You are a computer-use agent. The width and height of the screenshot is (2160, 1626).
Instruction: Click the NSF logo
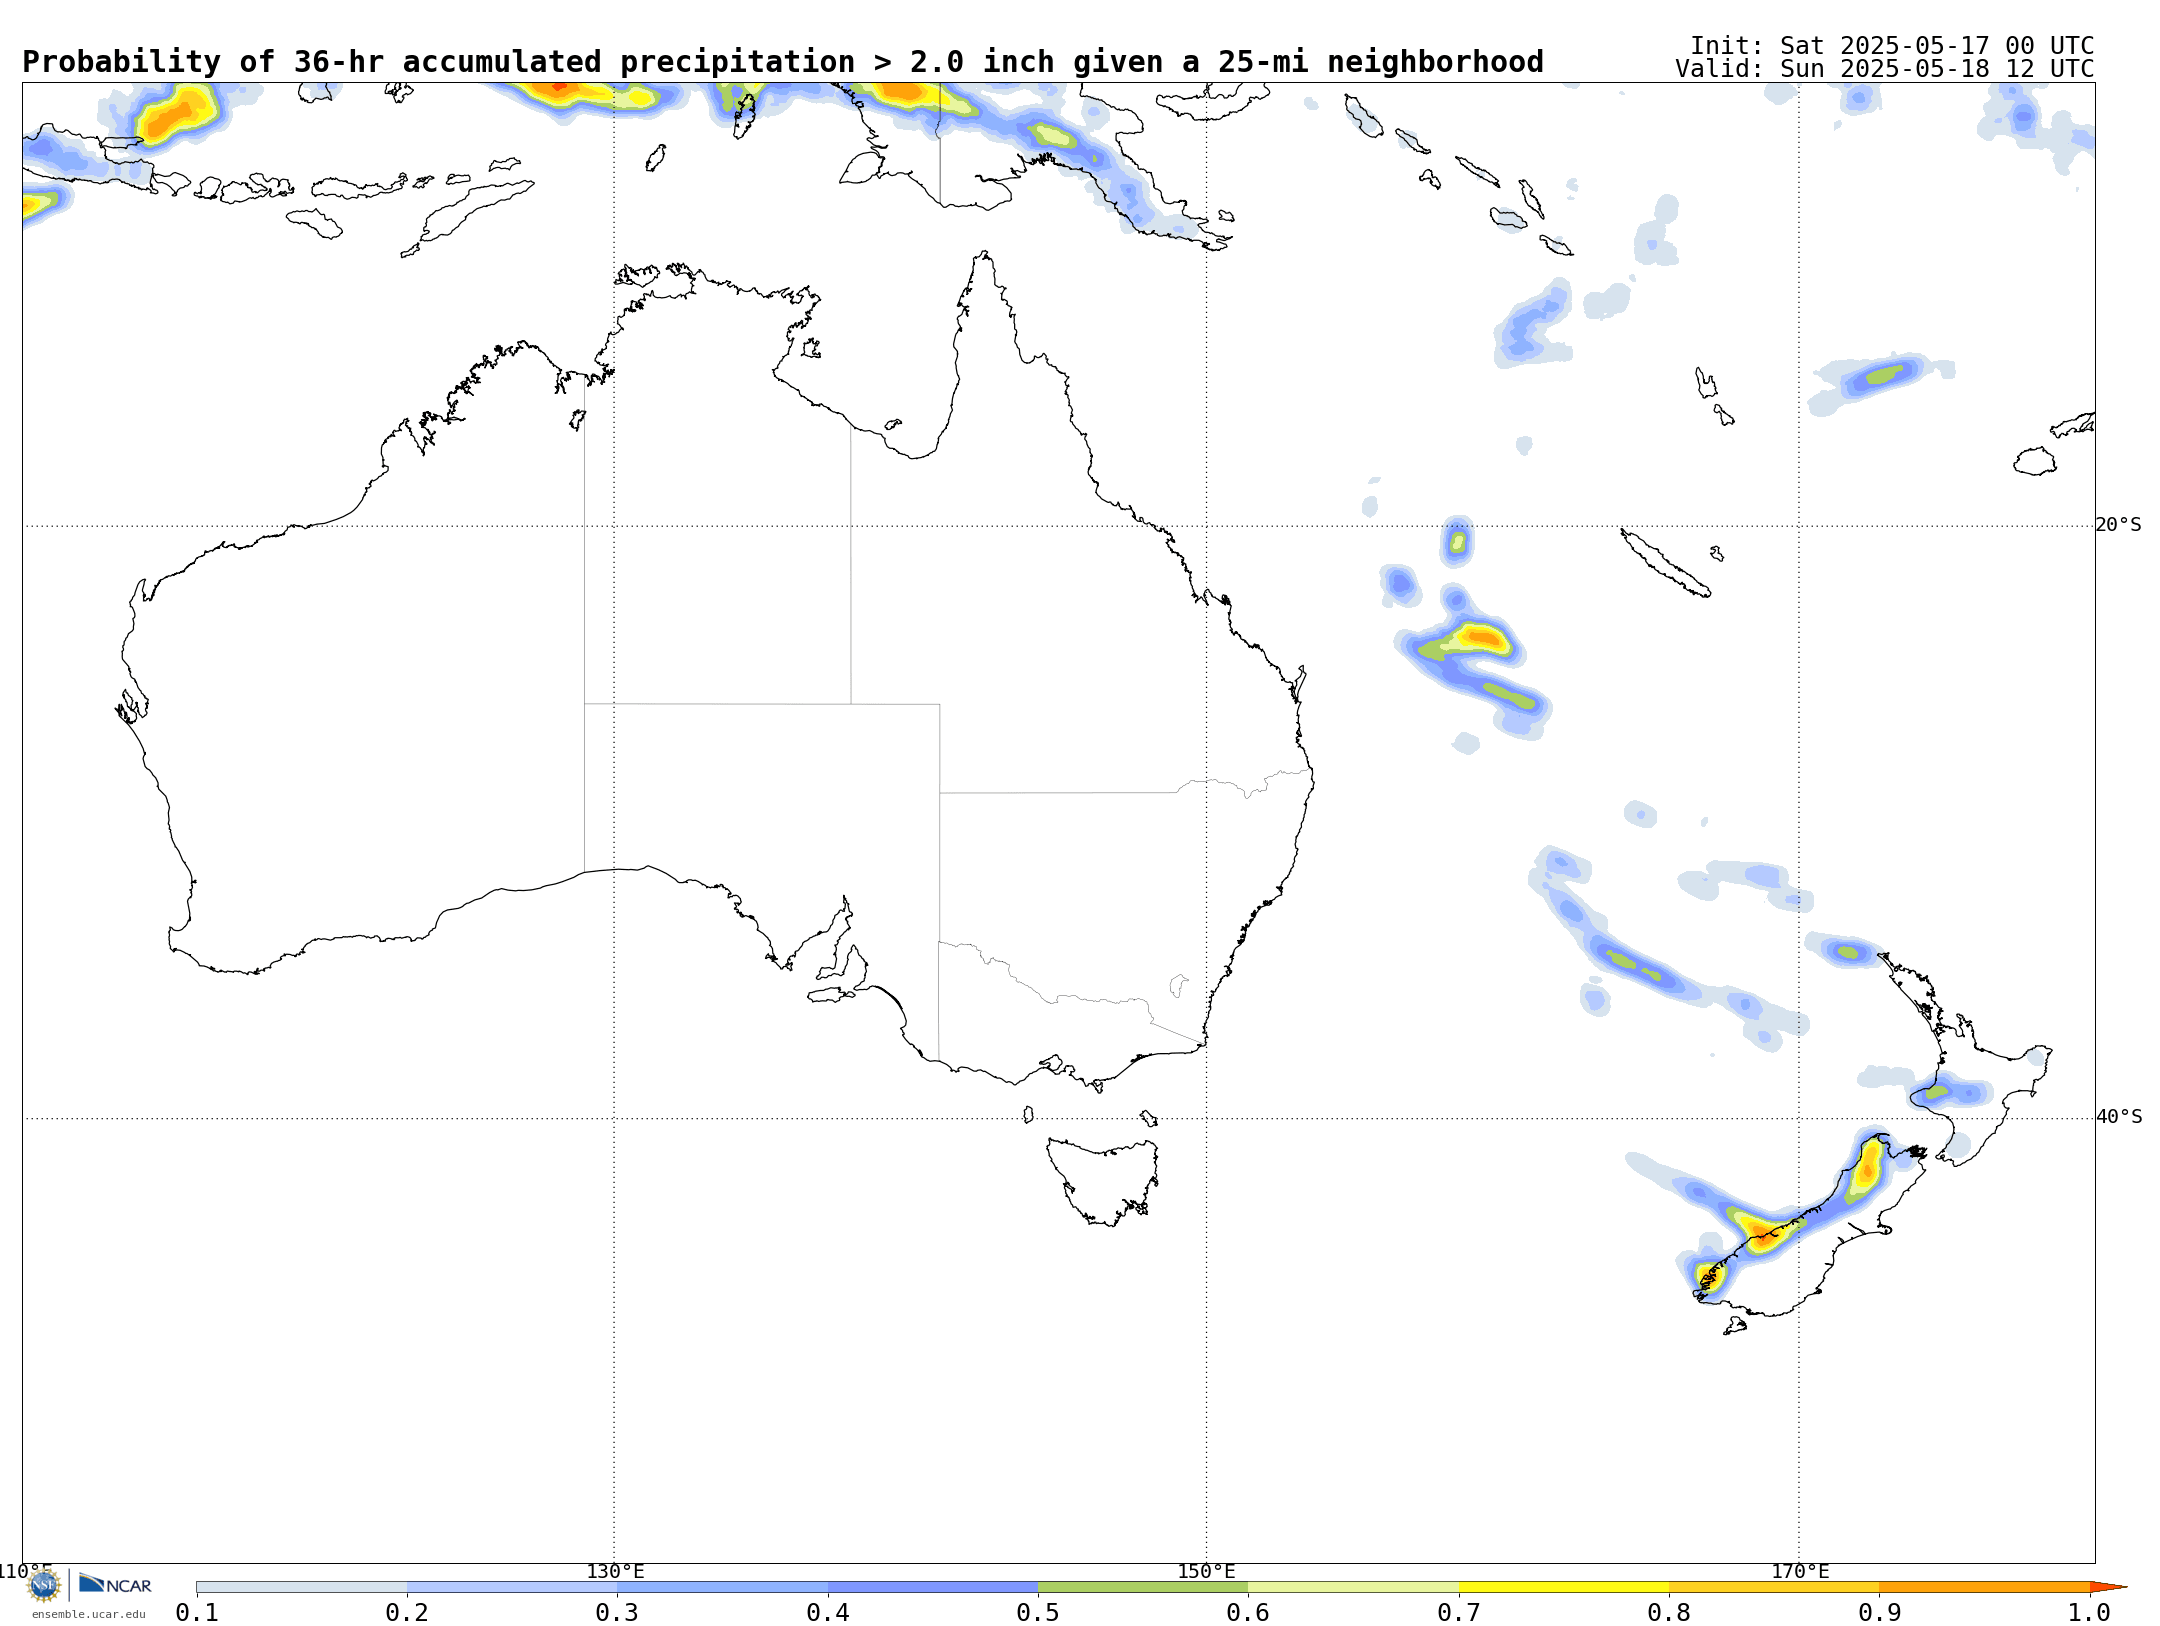[44, 1585]
